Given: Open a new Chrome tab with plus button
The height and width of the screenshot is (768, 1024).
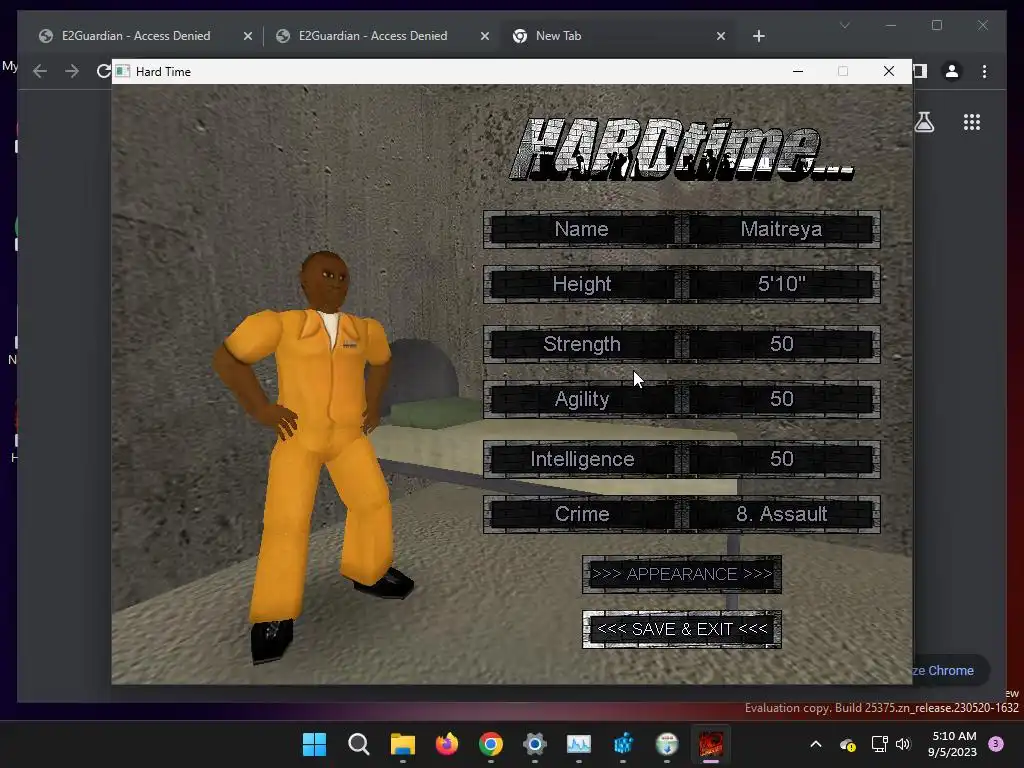Looking at the screenshot, I should click(x=758, y=36).
